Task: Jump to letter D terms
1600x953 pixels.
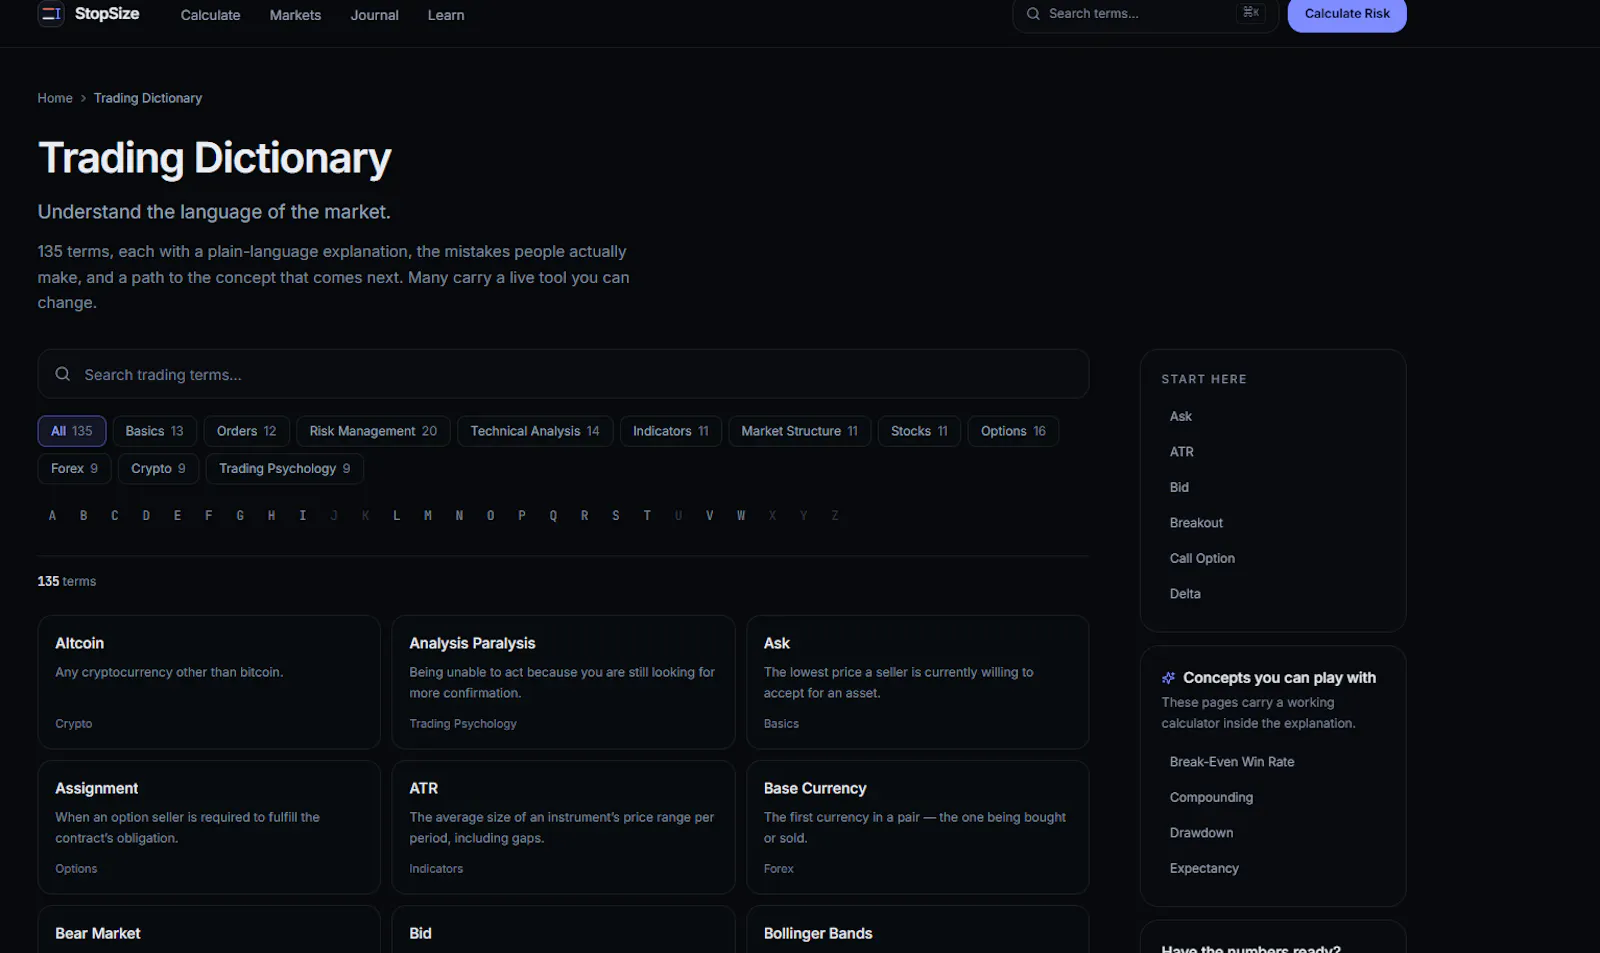Action: (146, 516)
